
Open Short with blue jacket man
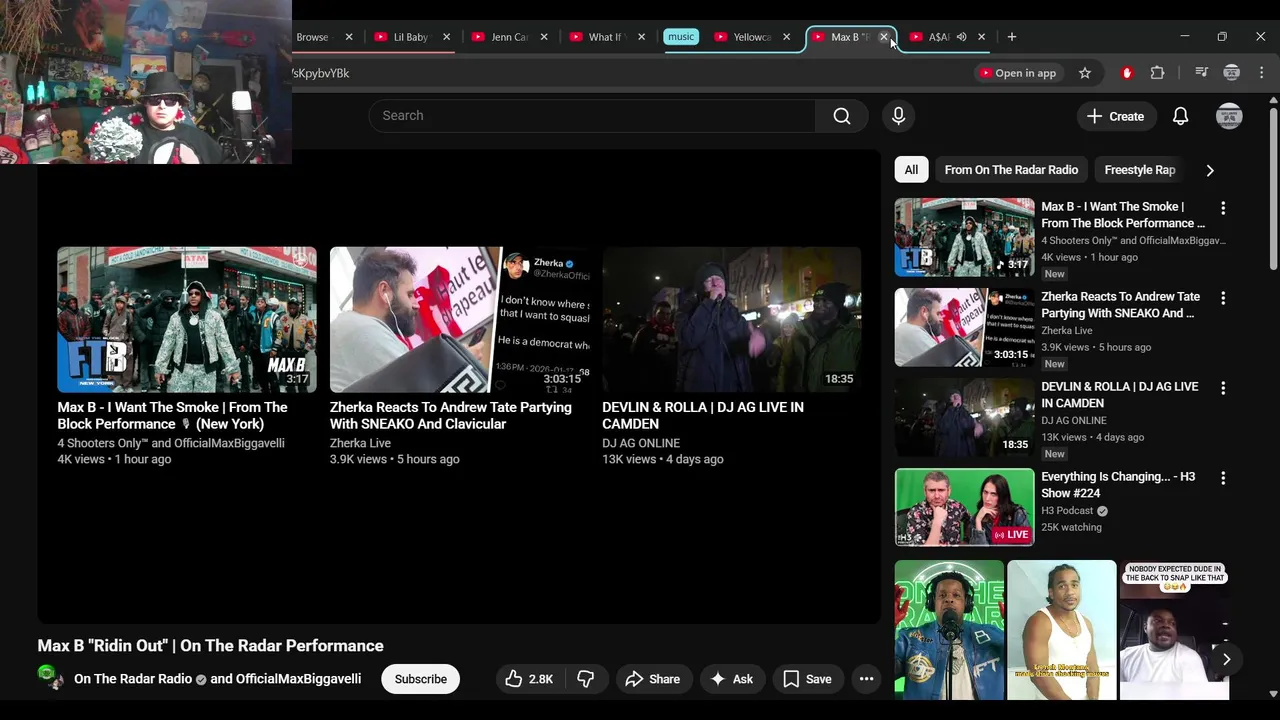(x=949, y=630)
